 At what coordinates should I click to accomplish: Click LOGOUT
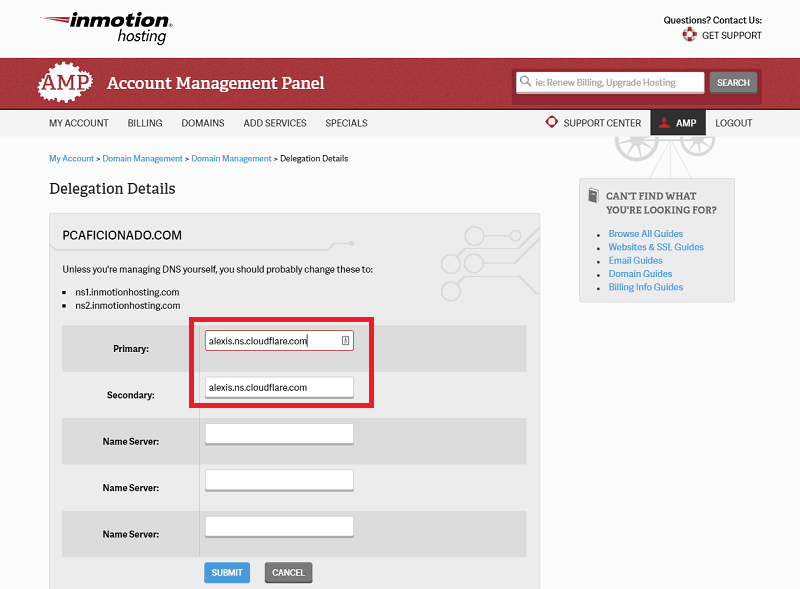[733, 123]
